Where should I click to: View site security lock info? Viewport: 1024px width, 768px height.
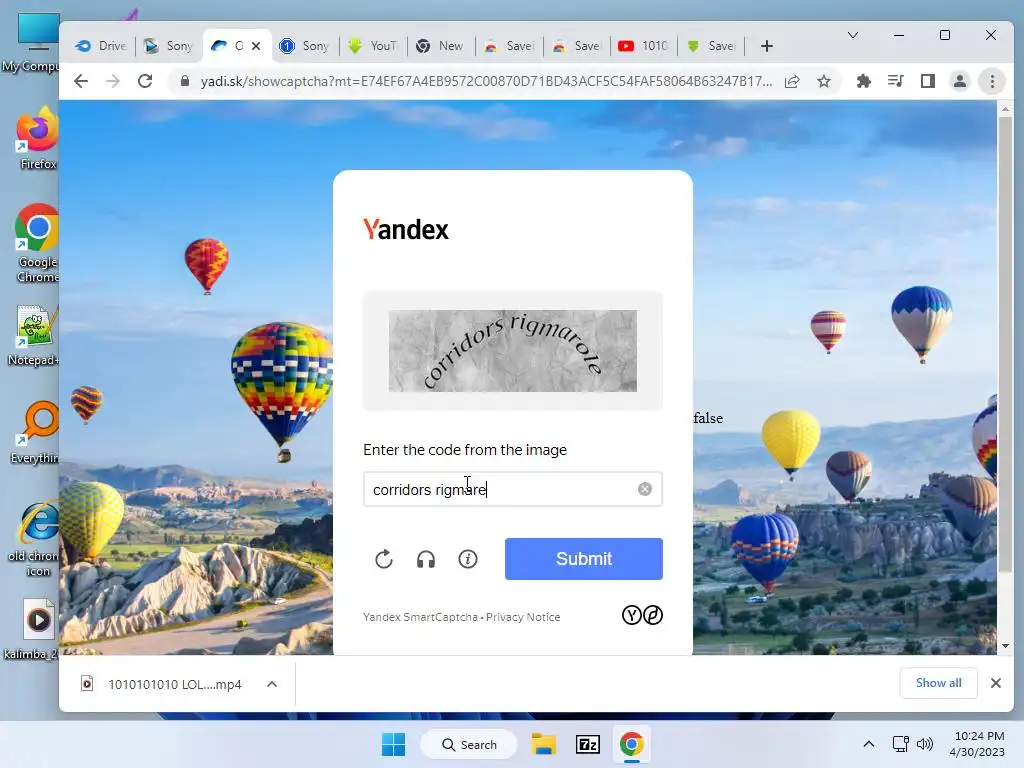point(185,81)
